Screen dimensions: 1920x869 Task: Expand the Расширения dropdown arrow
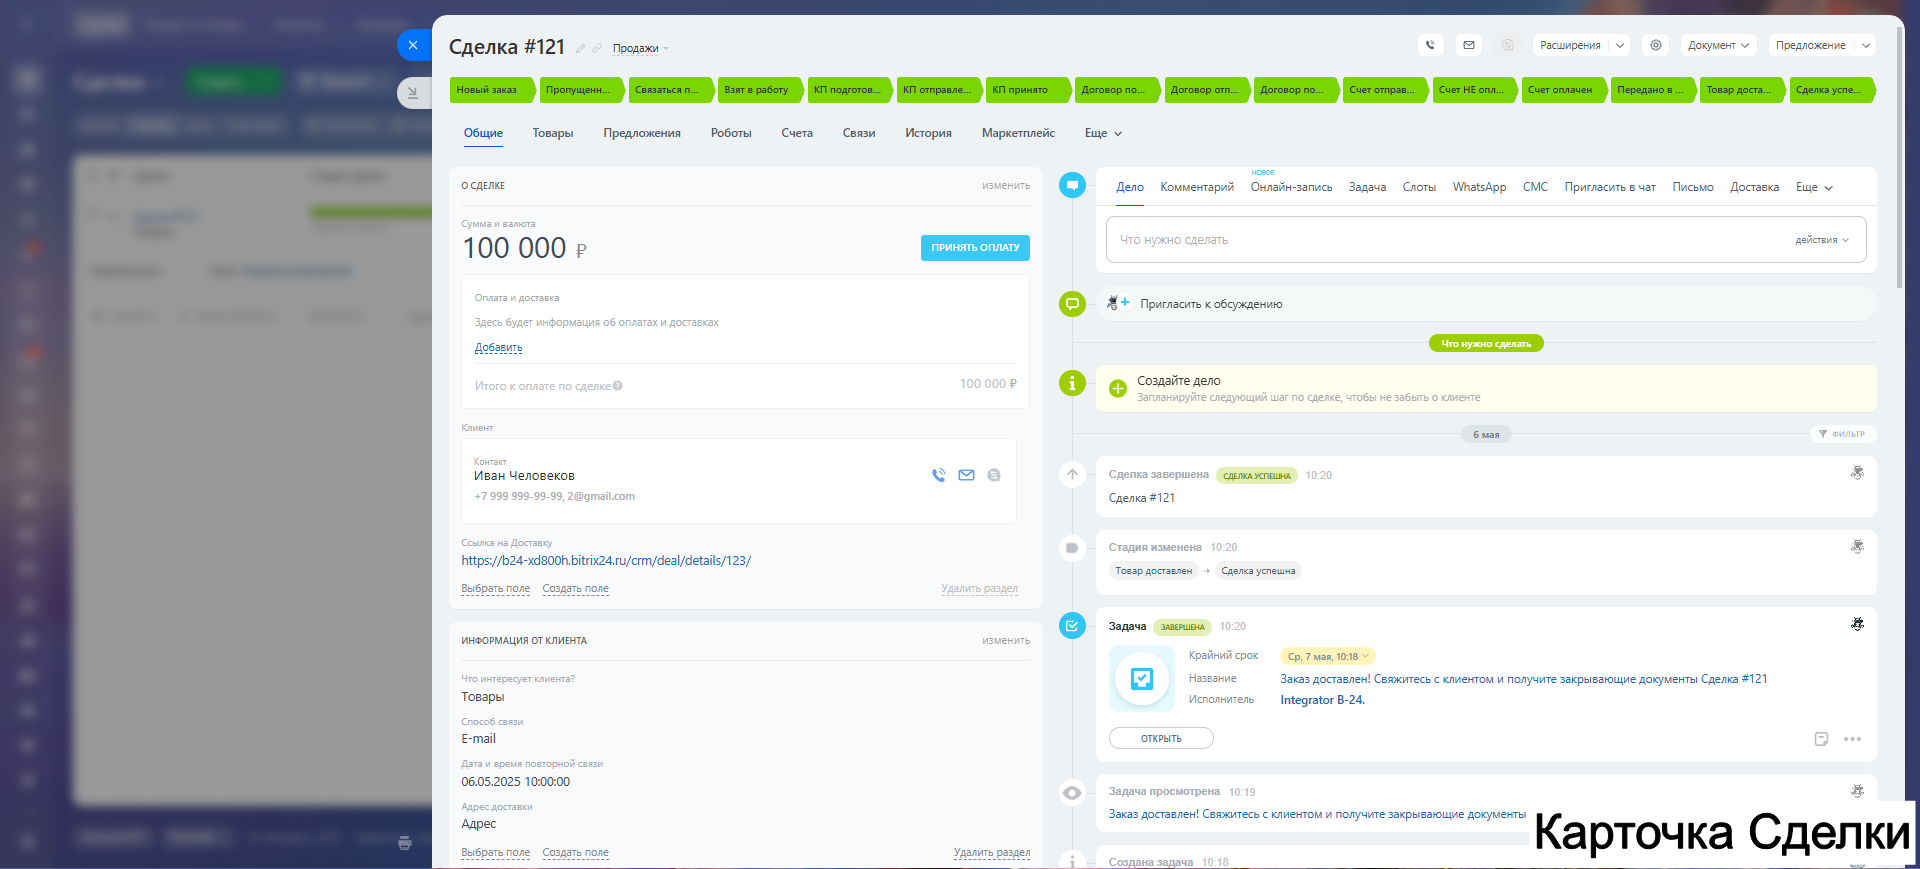pyautogui.click(x=1620, y=45)
